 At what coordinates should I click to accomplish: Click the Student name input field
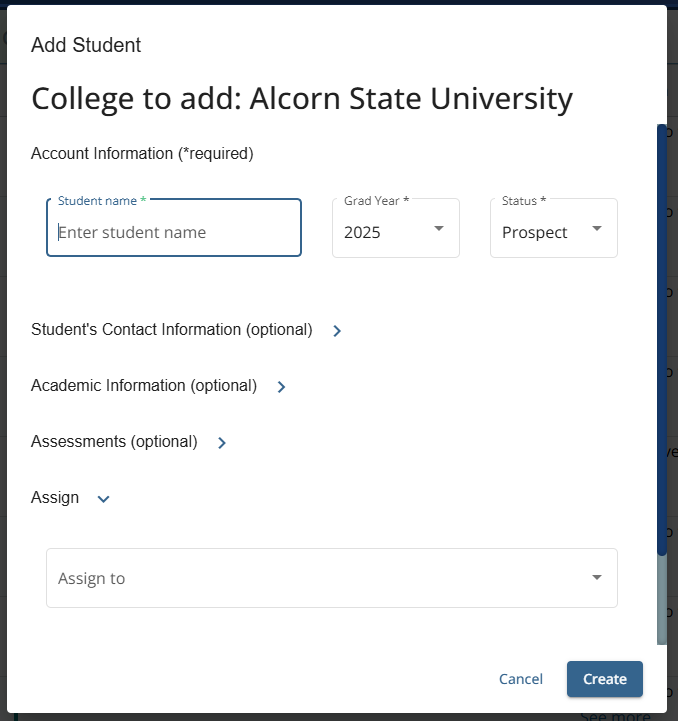tap(174, 228)
